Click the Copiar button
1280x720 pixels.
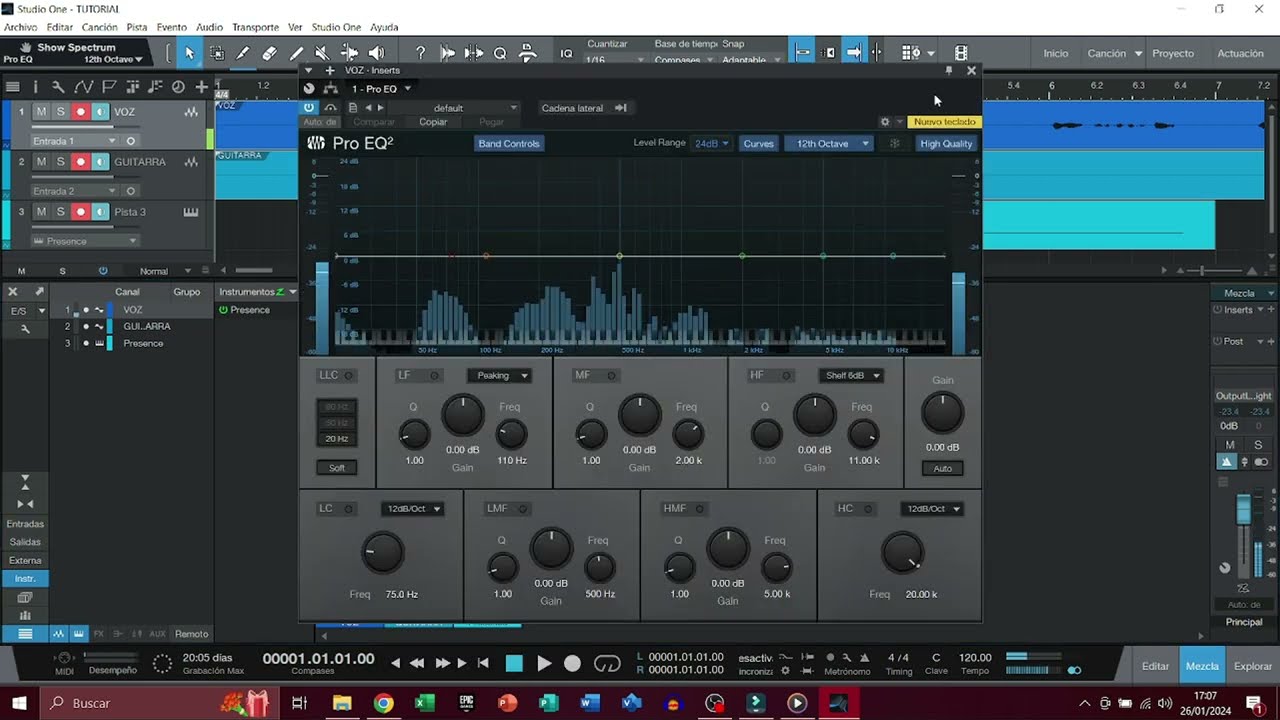tap(433, 122)
